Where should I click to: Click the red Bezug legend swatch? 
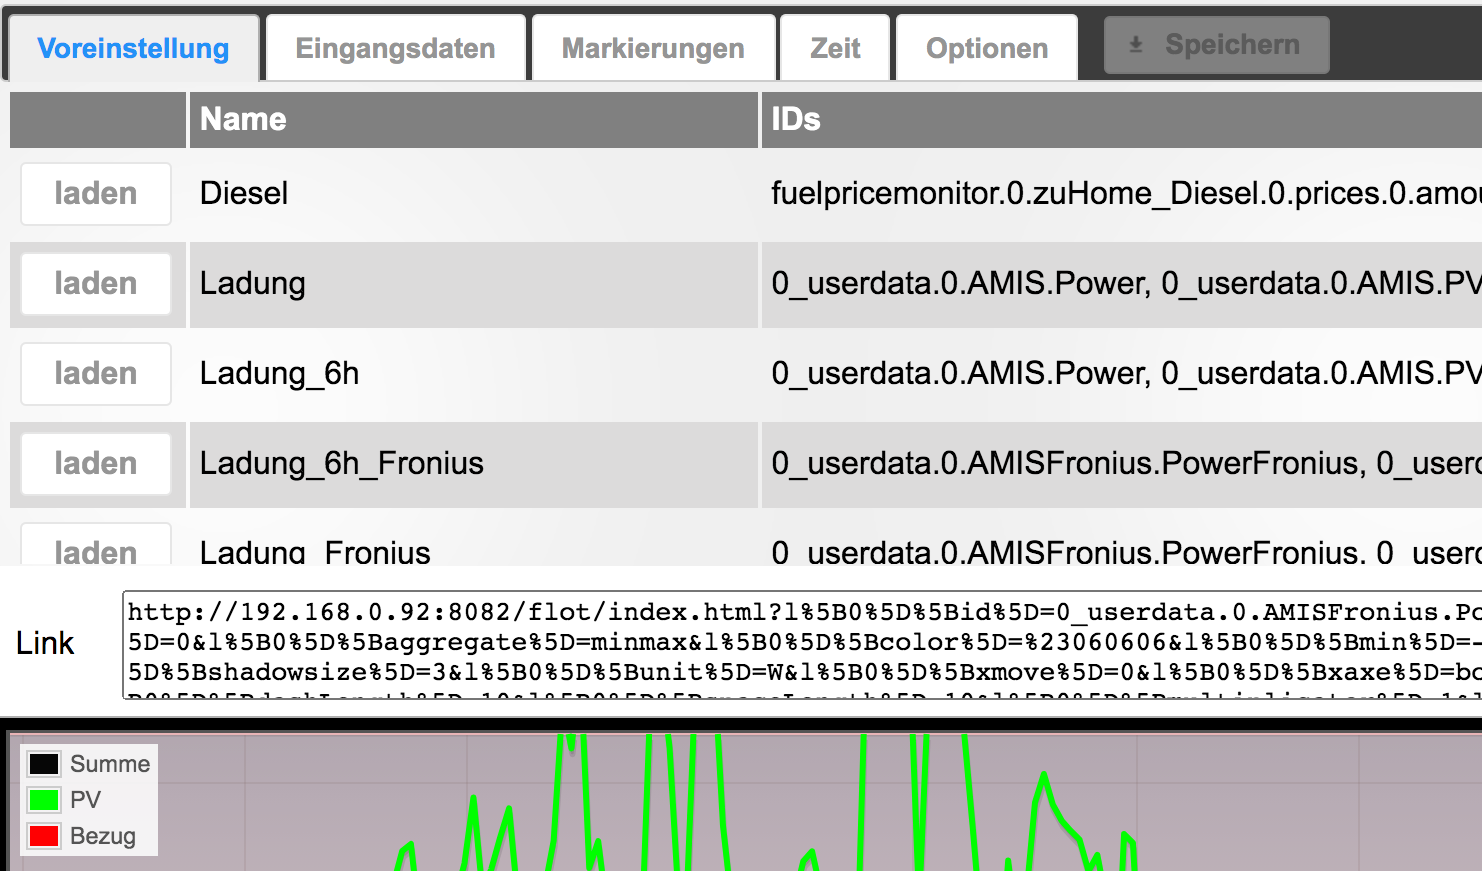click(44, 836)
